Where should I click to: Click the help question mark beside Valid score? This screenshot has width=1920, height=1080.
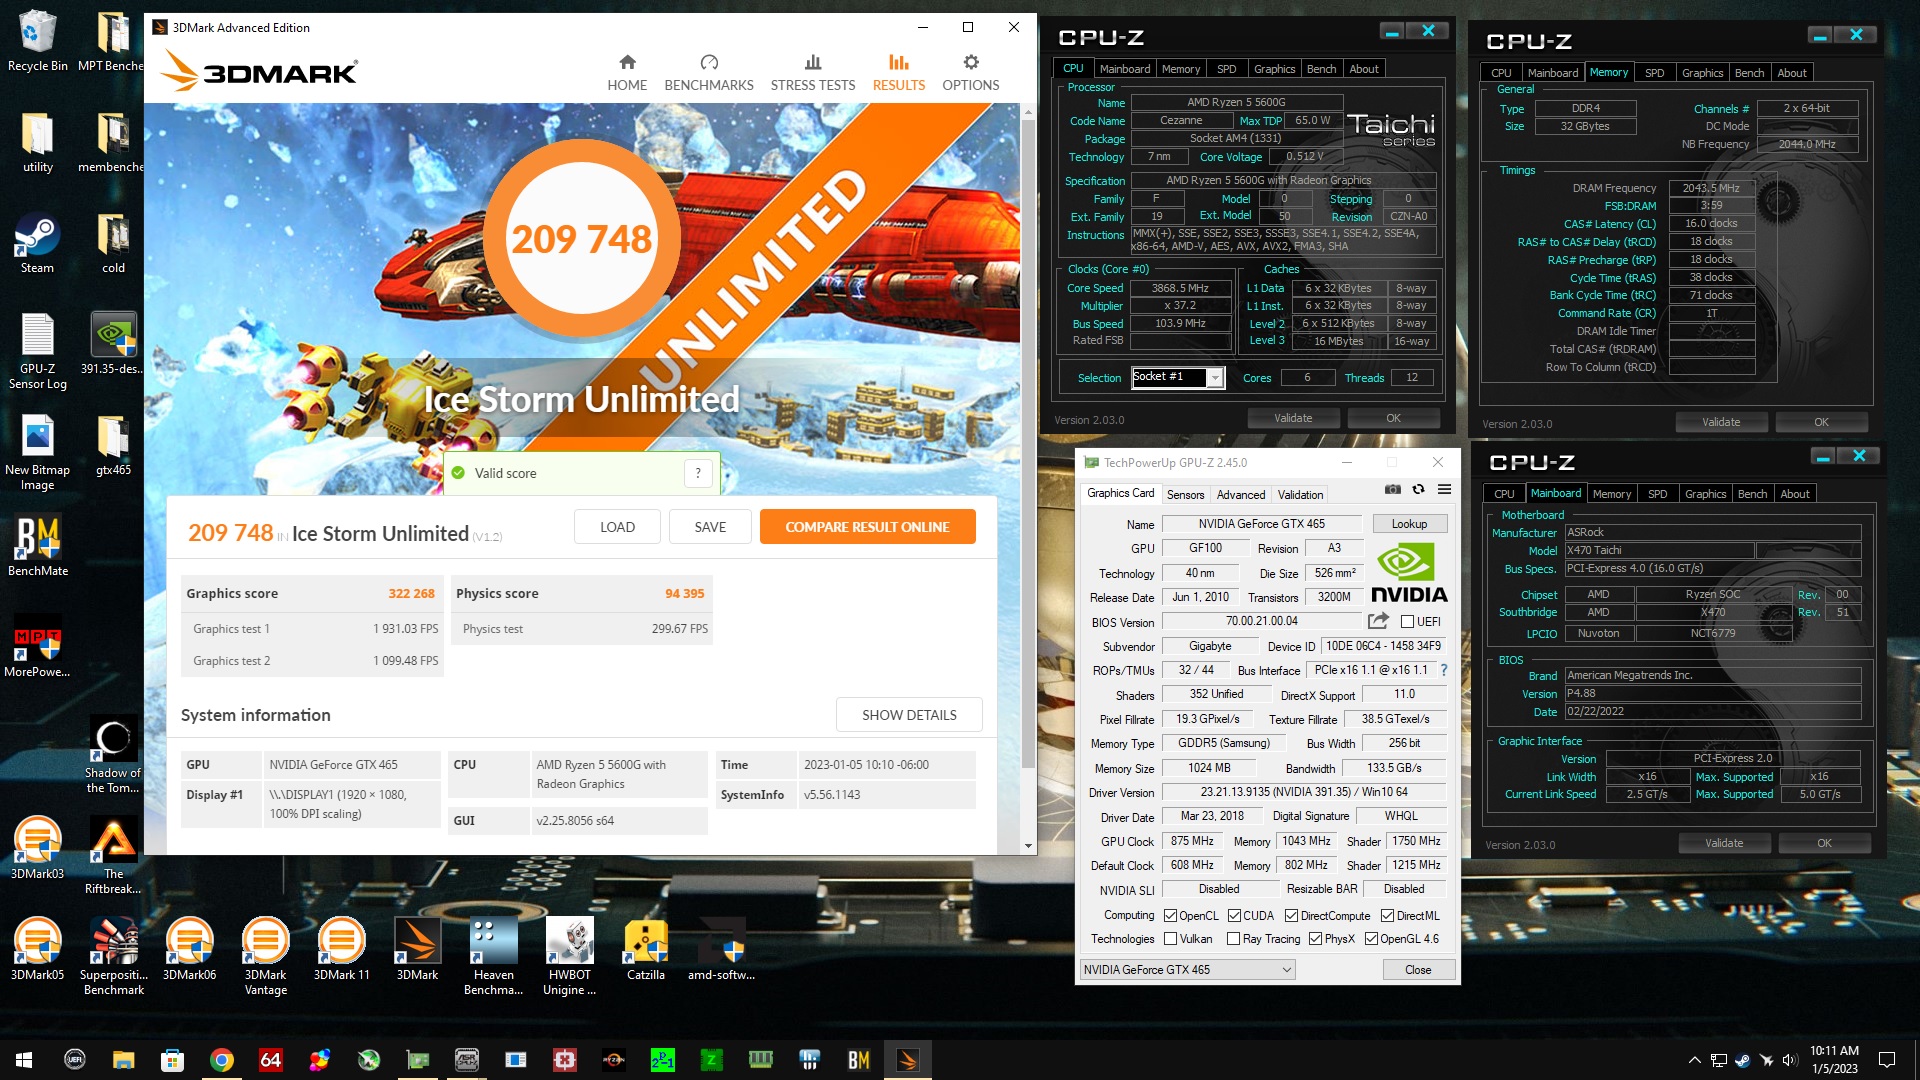click(x=698, y=473)
